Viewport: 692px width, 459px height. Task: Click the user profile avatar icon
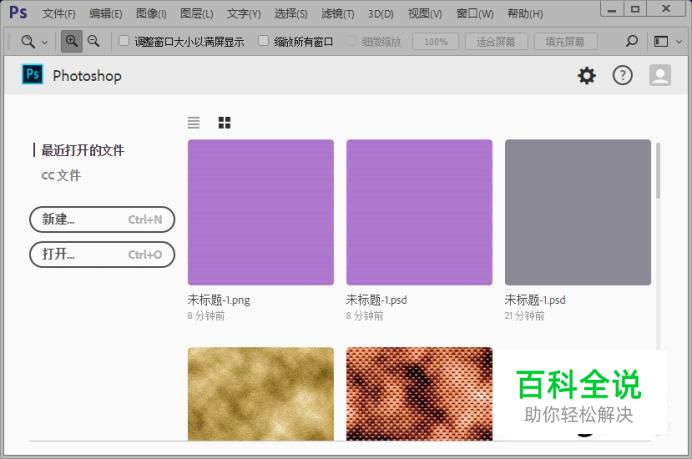pos(660,75)
